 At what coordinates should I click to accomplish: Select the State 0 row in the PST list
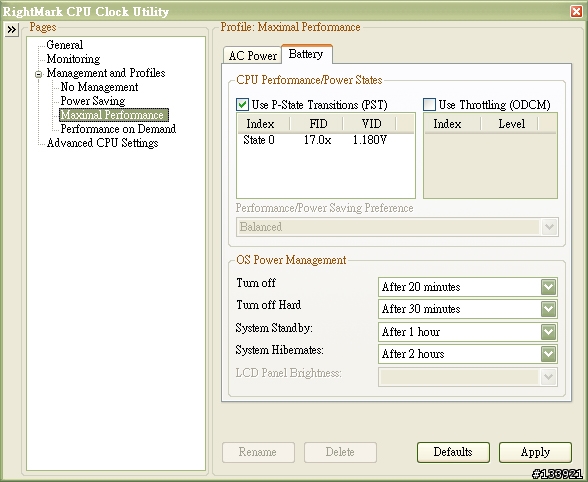pos(326,140)
